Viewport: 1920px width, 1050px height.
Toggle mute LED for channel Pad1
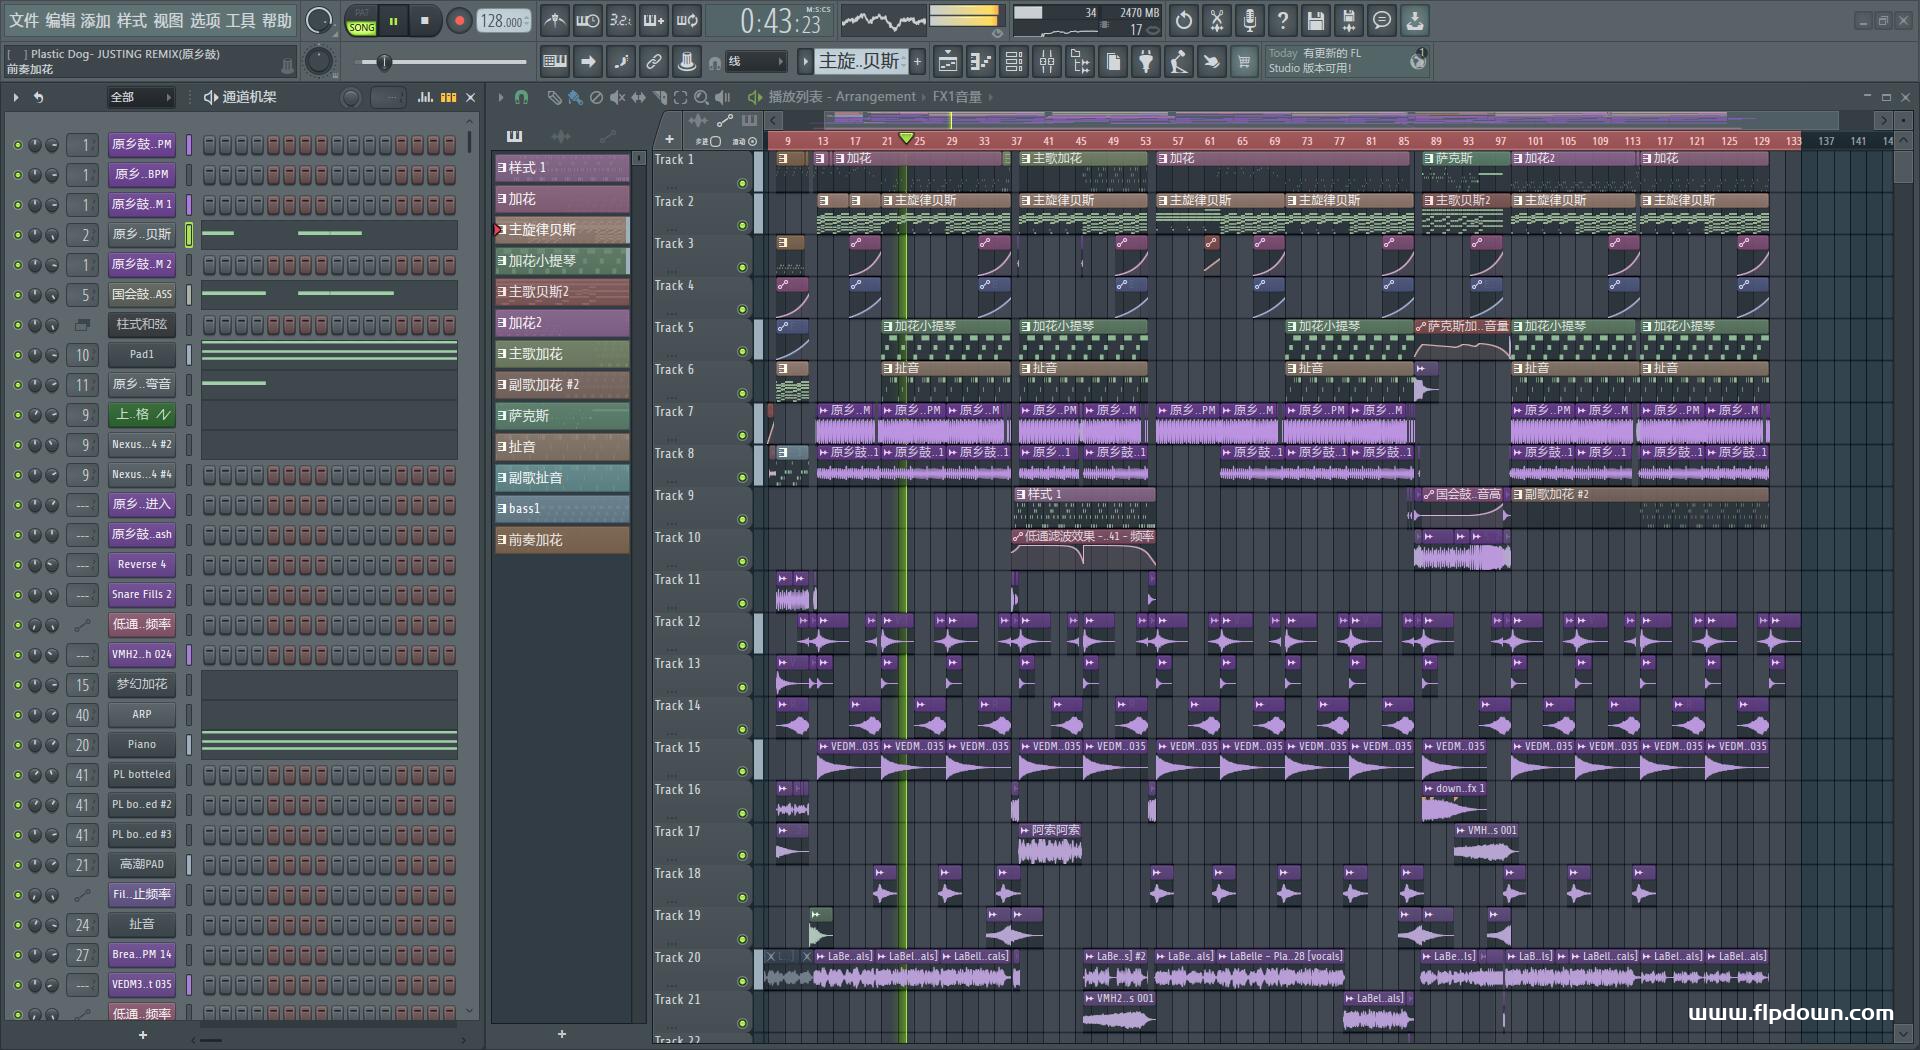(17, 355)
